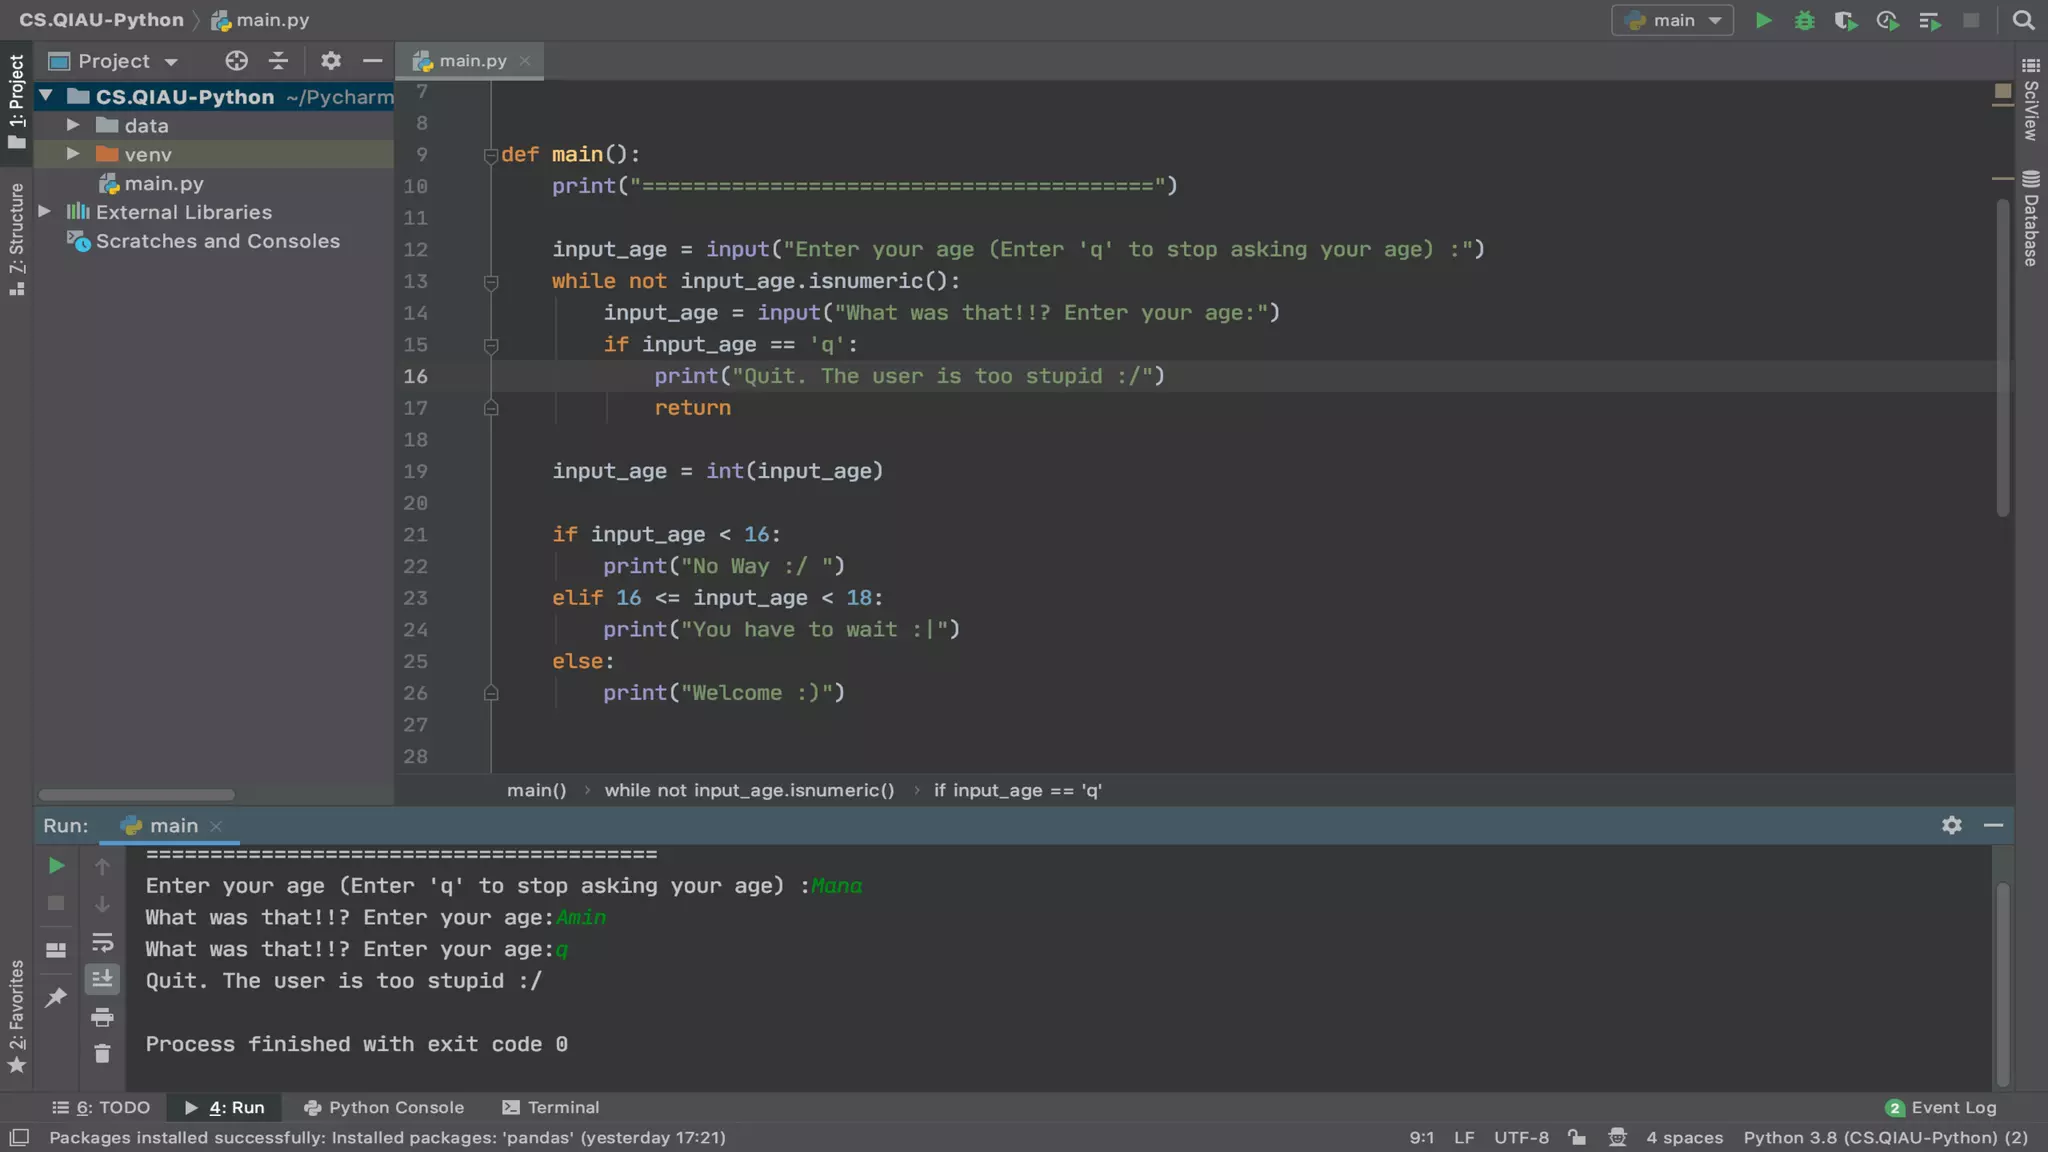Click the locate file target icon in Project panel

tap(236, 61)
